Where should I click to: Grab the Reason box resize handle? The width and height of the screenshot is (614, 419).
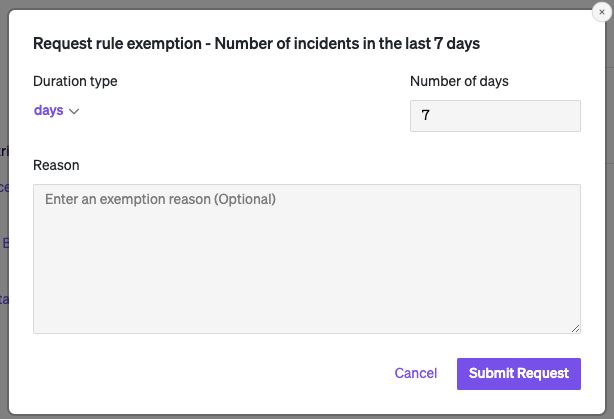576,329
